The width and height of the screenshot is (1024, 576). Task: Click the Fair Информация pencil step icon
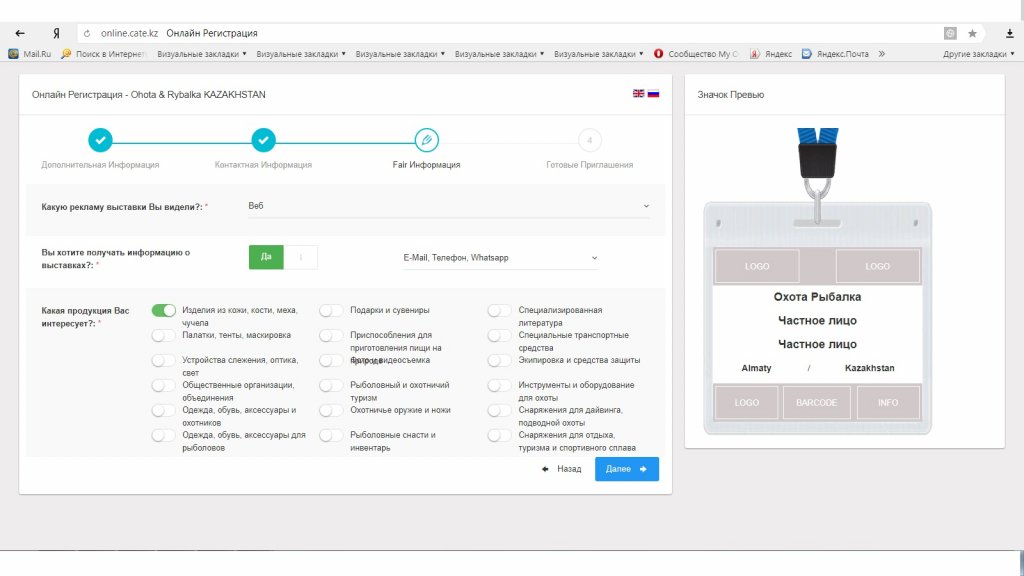426,140
